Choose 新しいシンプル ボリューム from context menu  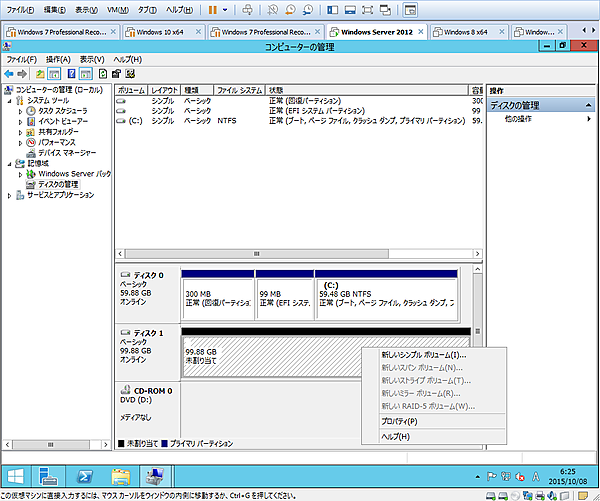[423, 355]
